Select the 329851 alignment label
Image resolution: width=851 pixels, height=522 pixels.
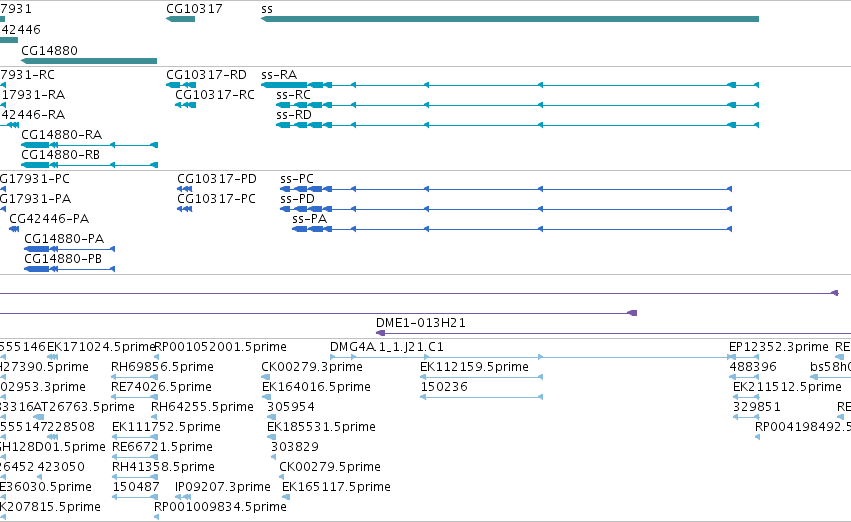coord(757,406)
